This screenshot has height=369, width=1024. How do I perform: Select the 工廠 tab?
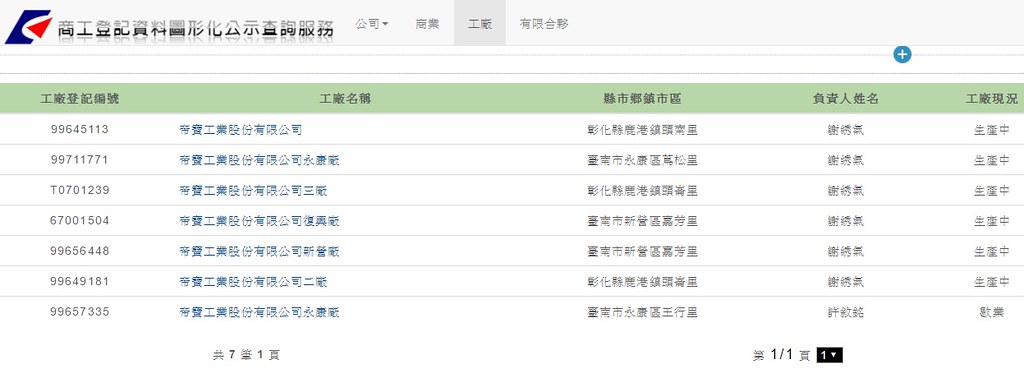(479, 24)
